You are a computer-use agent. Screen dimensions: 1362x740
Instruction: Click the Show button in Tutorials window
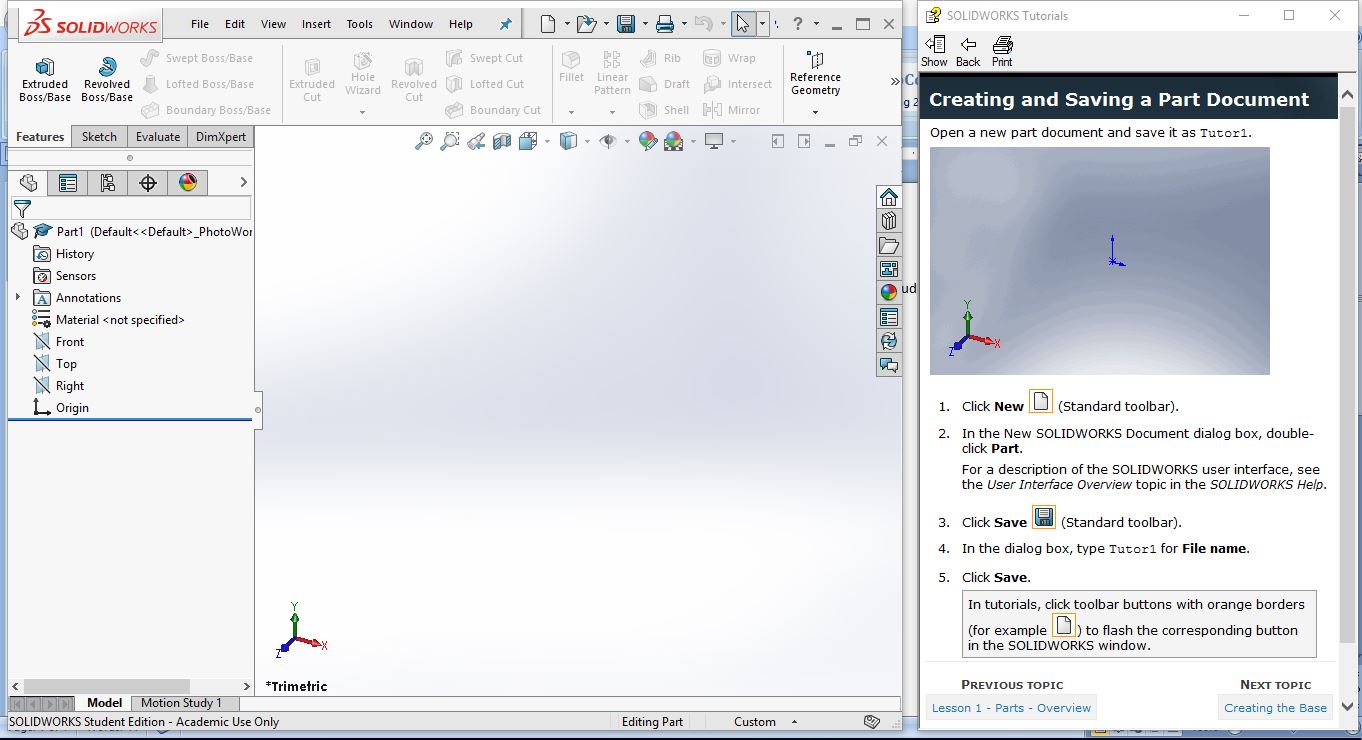pos(934,51)
